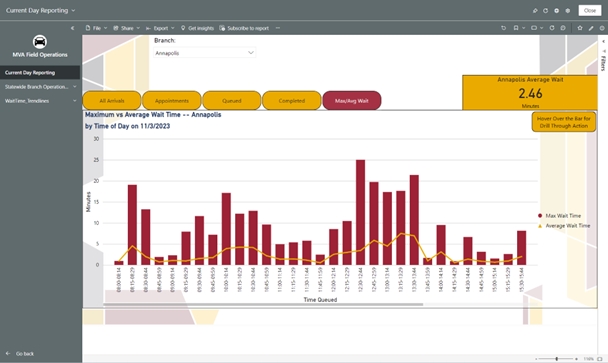Open the Export menu
Image resolution: width=608 pixels, height=363 pixels.
[x=160, y=28]
